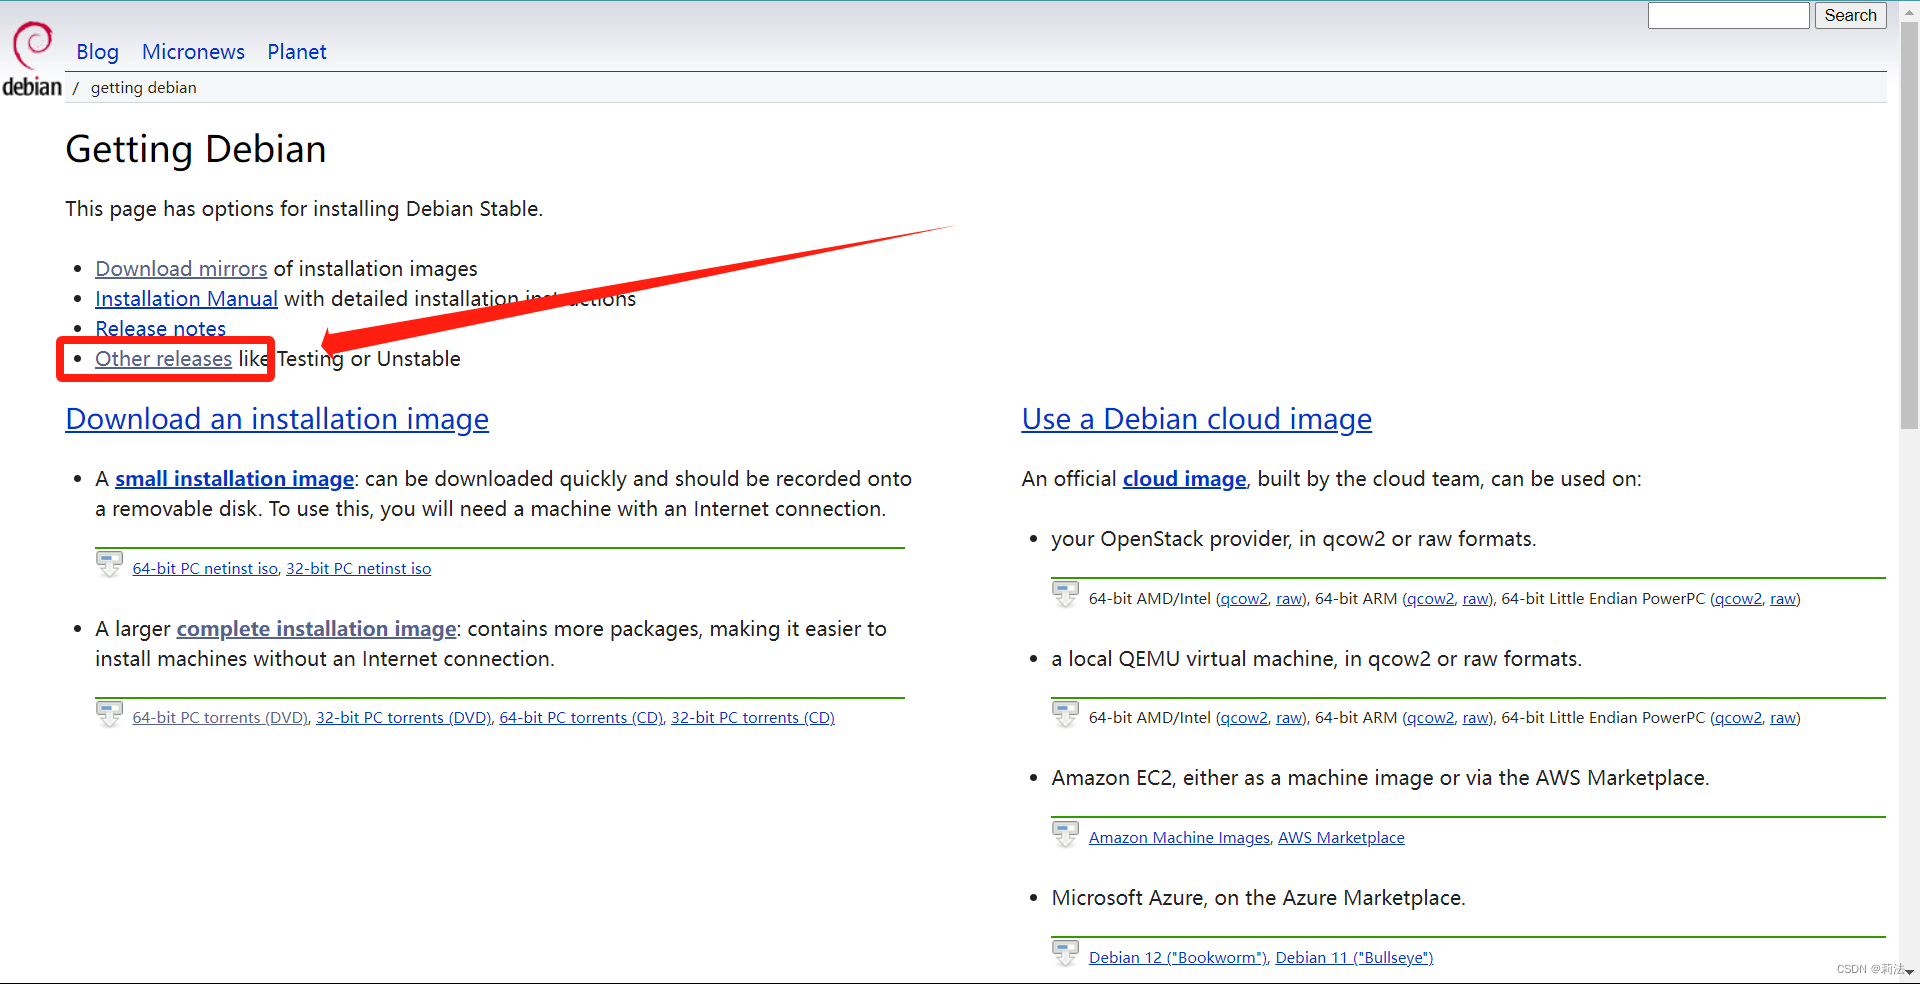Click download icon beside 64-bit PC netinst iso
This screenshot has width=1920, height=984.
click(x=109, y=564)
